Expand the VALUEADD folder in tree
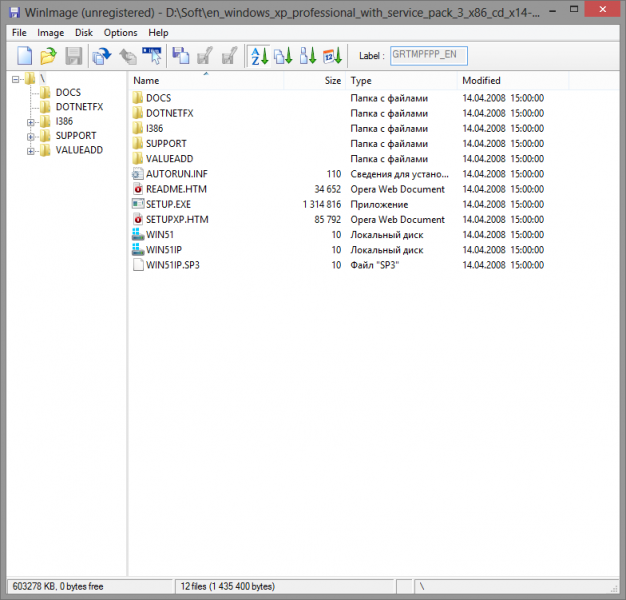Viewport: 626px width, 600px height. (30, 151)
